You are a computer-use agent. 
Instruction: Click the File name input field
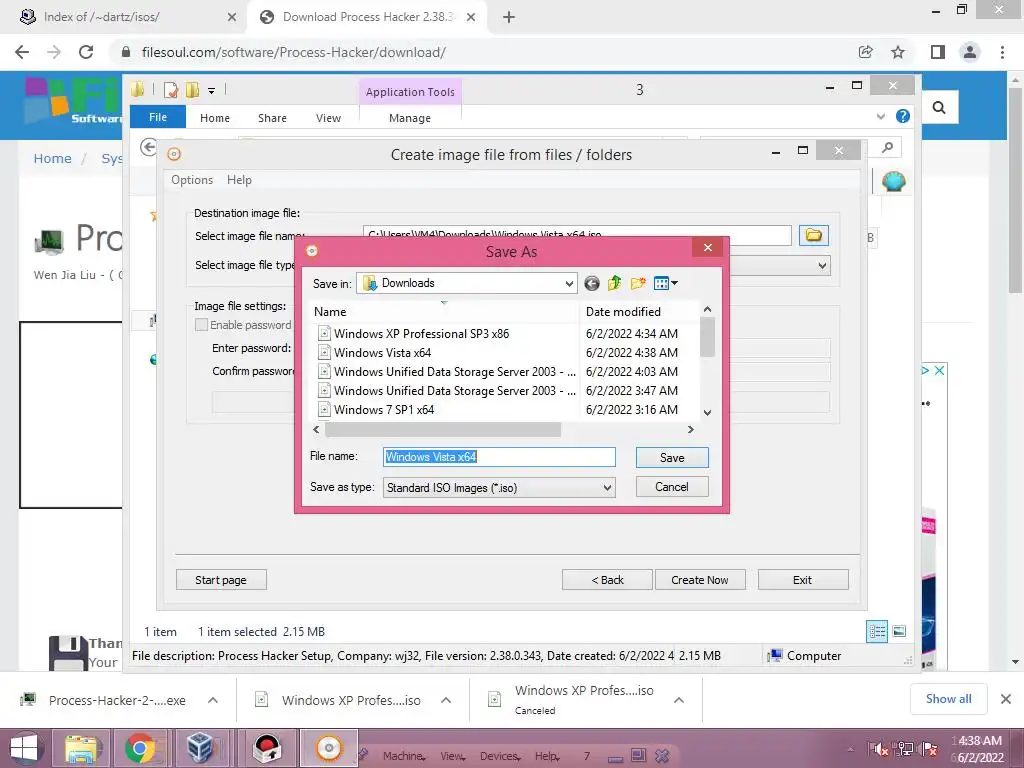[x=499, y=457]
